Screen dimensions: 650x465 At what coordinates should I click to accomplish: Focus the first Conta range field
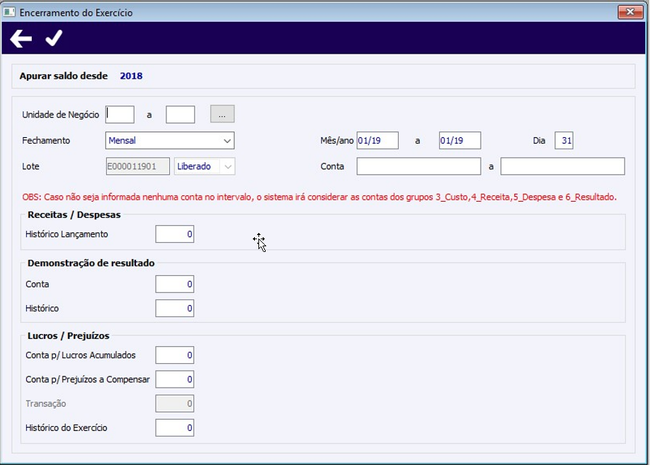pos(419,166)
